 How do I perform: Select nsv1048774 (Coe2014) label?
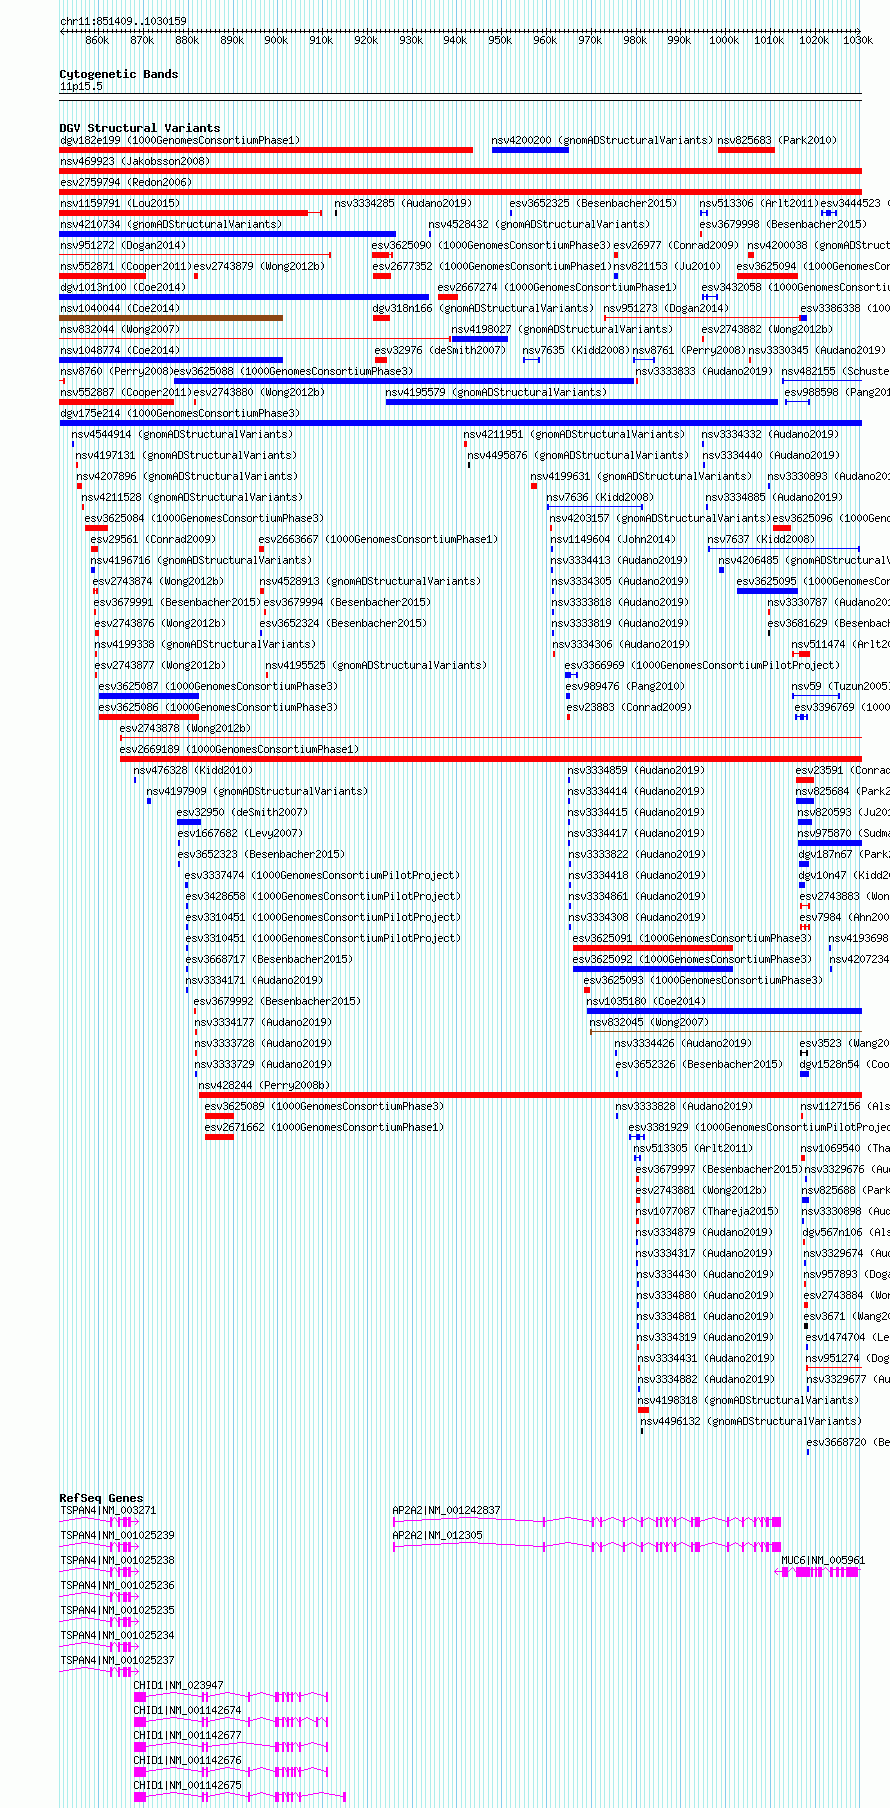120,350
